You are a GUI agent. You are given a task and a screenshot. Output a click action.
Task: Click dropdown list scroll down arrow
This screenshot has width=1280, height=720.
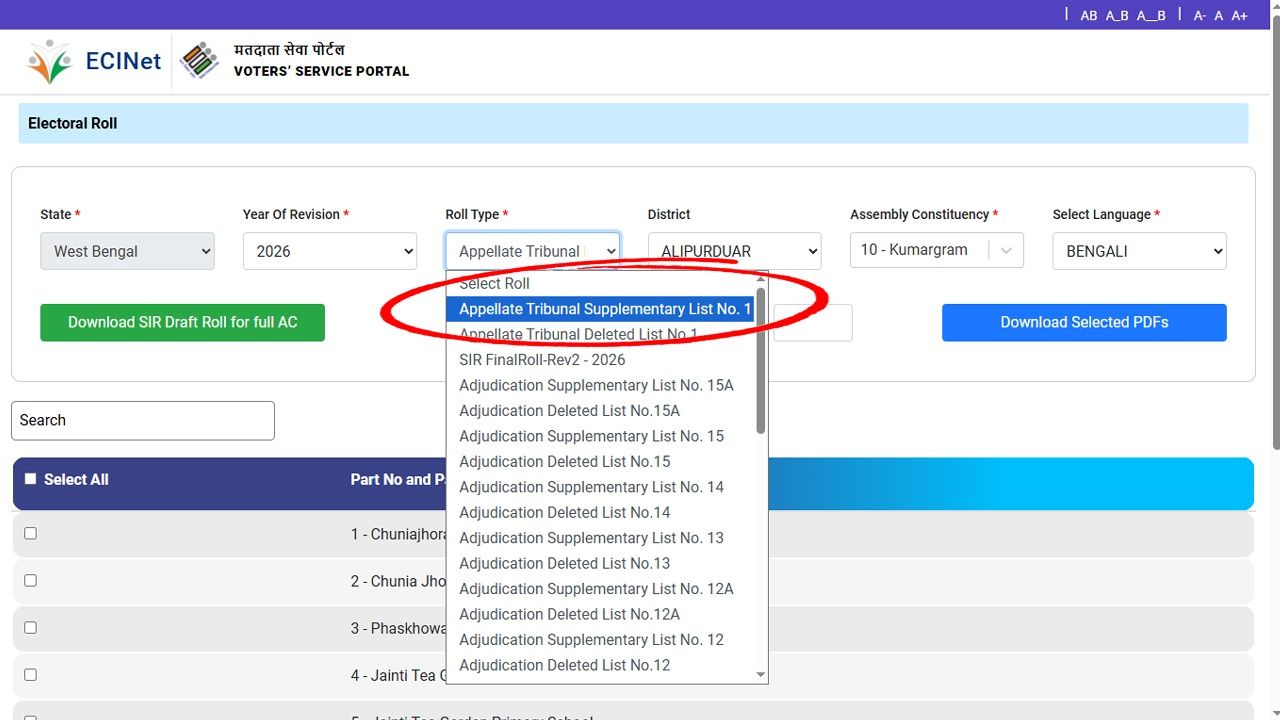(761, 675)
